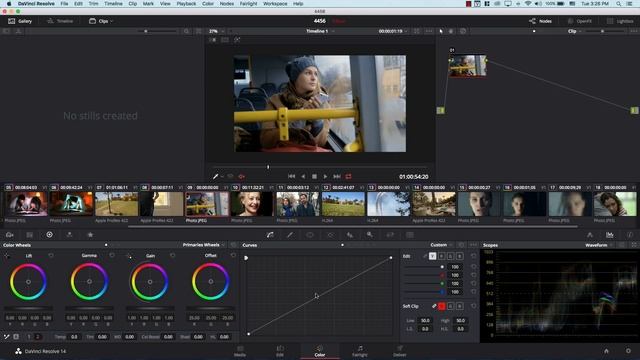Show the Keyframes panel icon
640x360 pixels.
[590, 235]
